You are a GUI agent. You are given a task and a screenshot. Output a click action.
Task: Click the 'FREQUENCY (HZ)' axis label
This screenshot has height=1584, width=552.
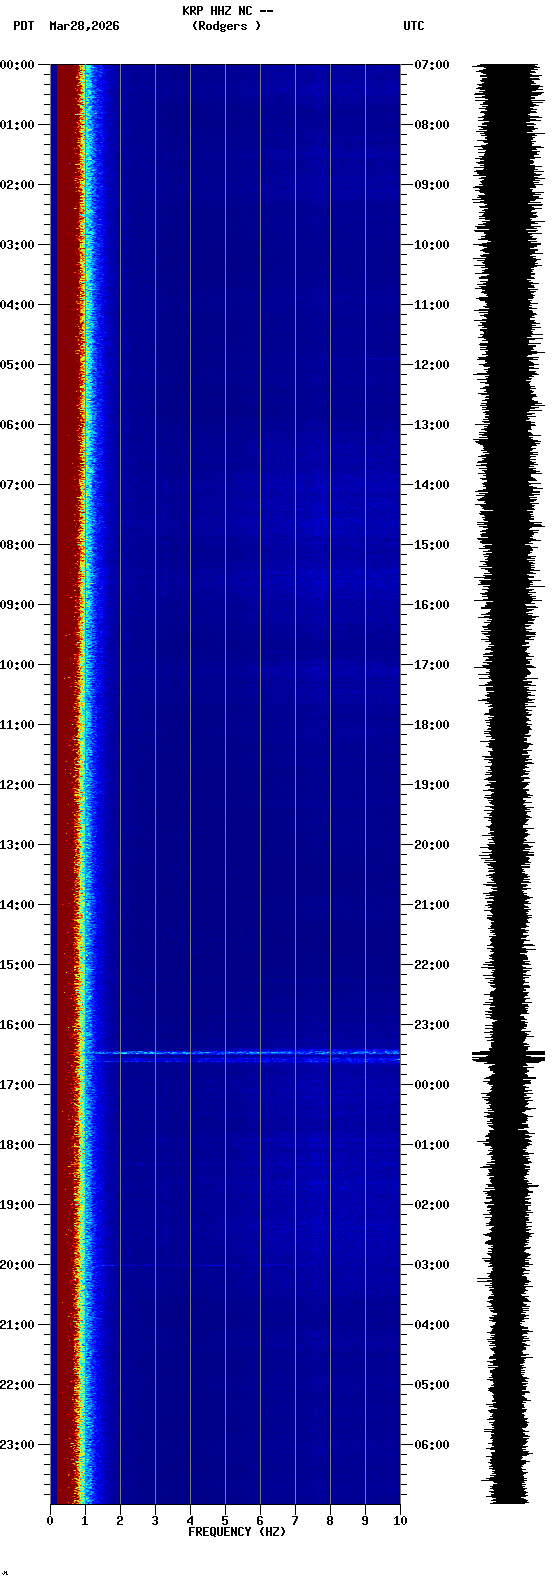(237, 1532)
